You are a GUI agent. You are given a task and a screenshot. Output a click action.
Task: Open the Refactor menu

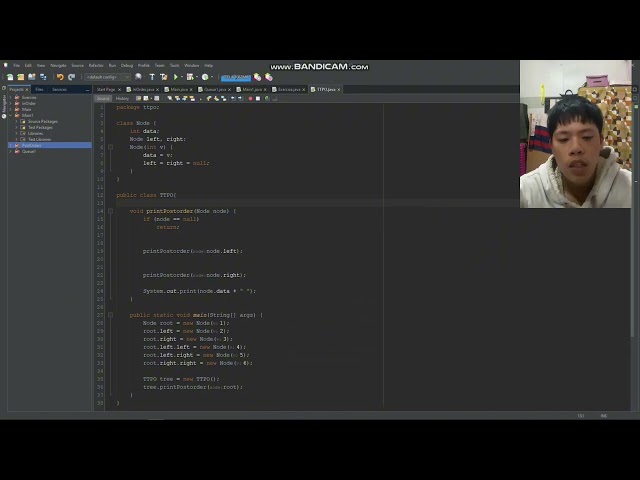pyautogui.click(x=96, y=65)
